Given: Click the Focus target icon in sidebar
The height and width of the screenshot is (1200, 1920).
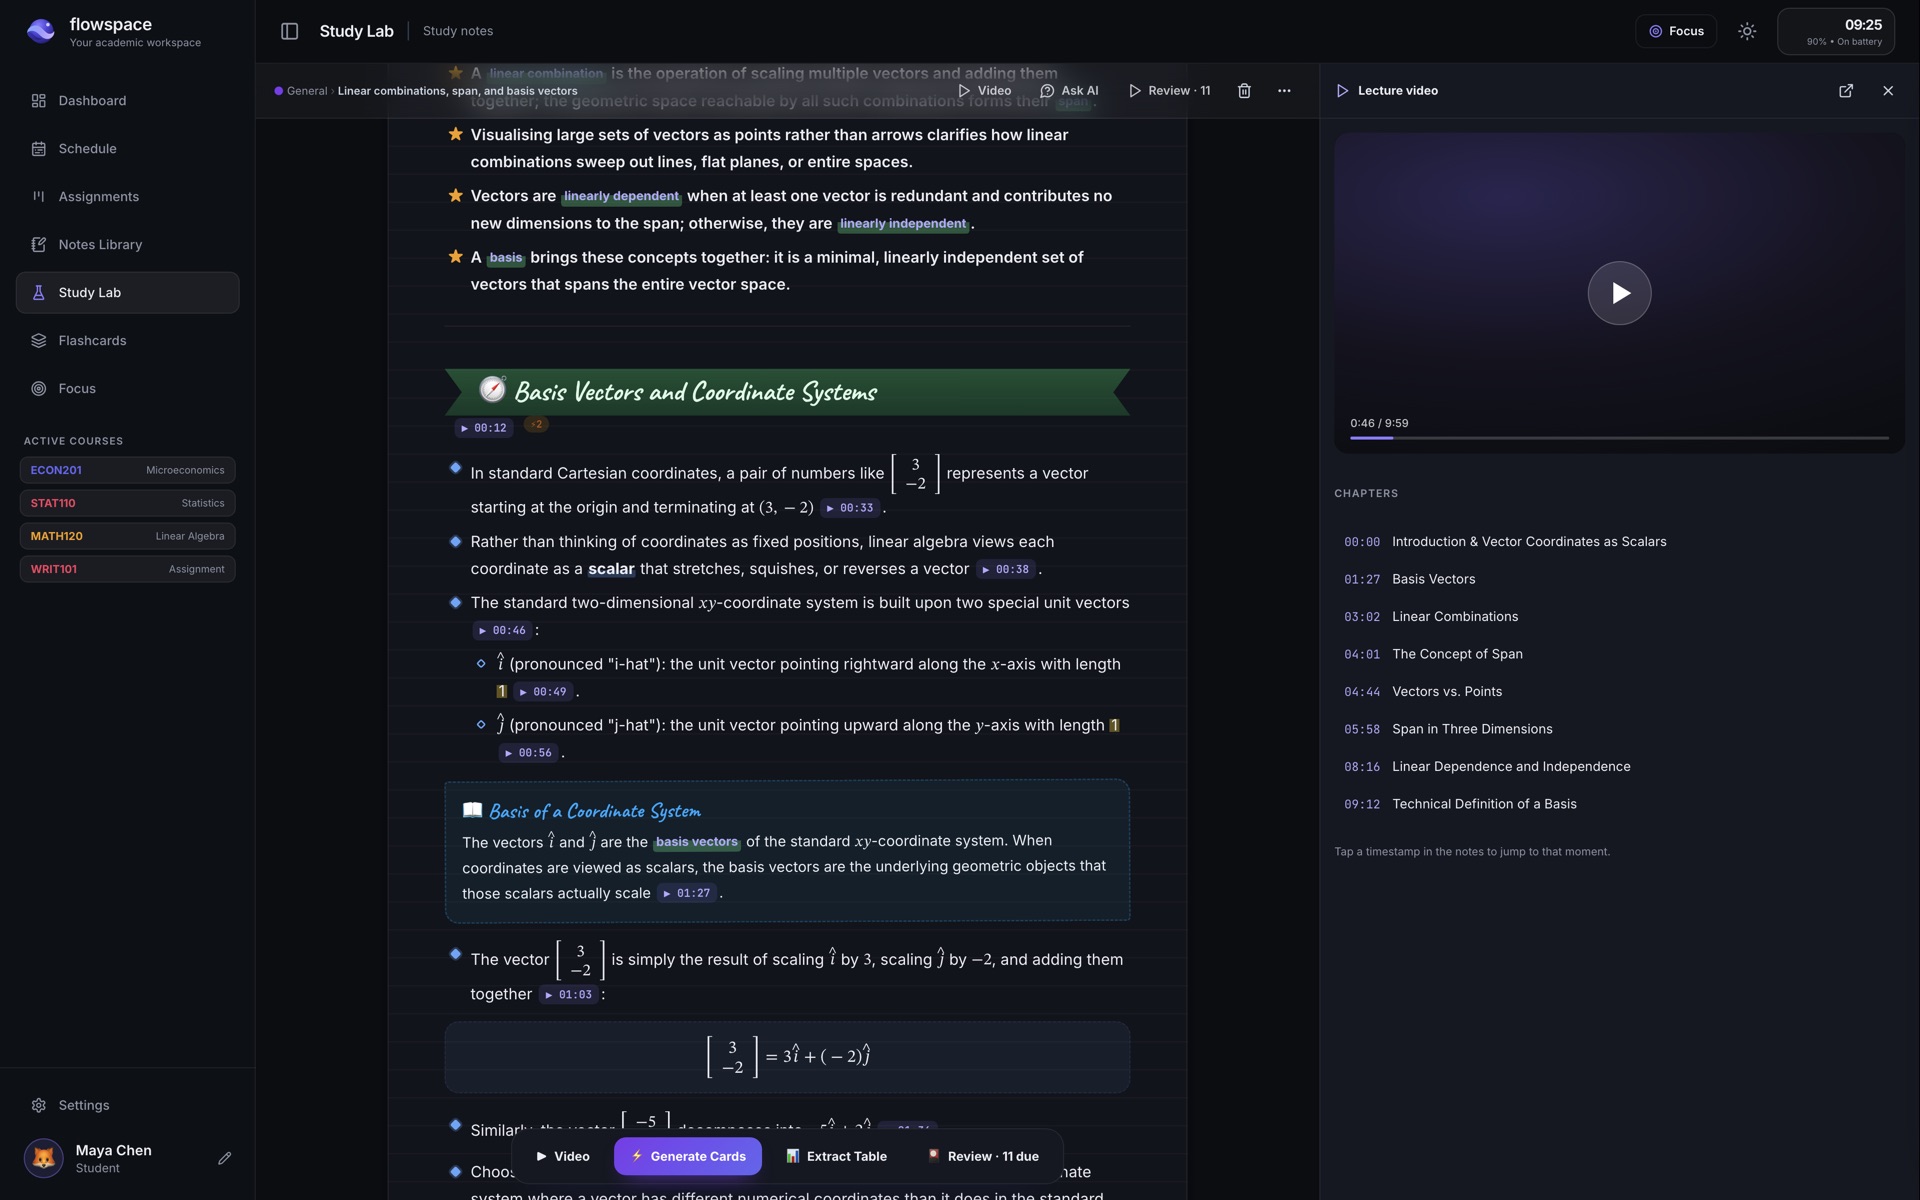Looking at the screenshot, I should pos(39,389).
